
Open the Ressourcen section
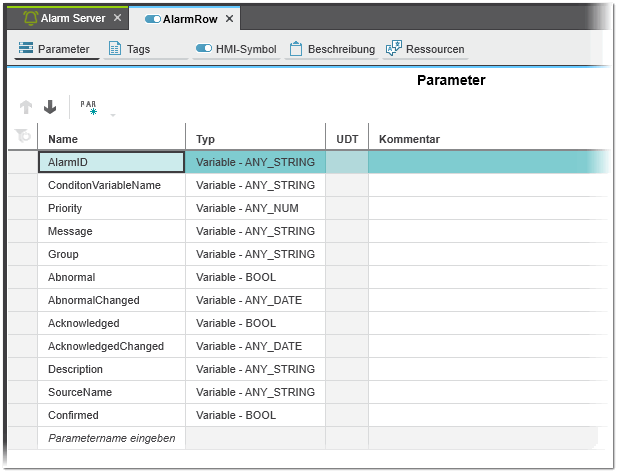(x=425, y=49)
